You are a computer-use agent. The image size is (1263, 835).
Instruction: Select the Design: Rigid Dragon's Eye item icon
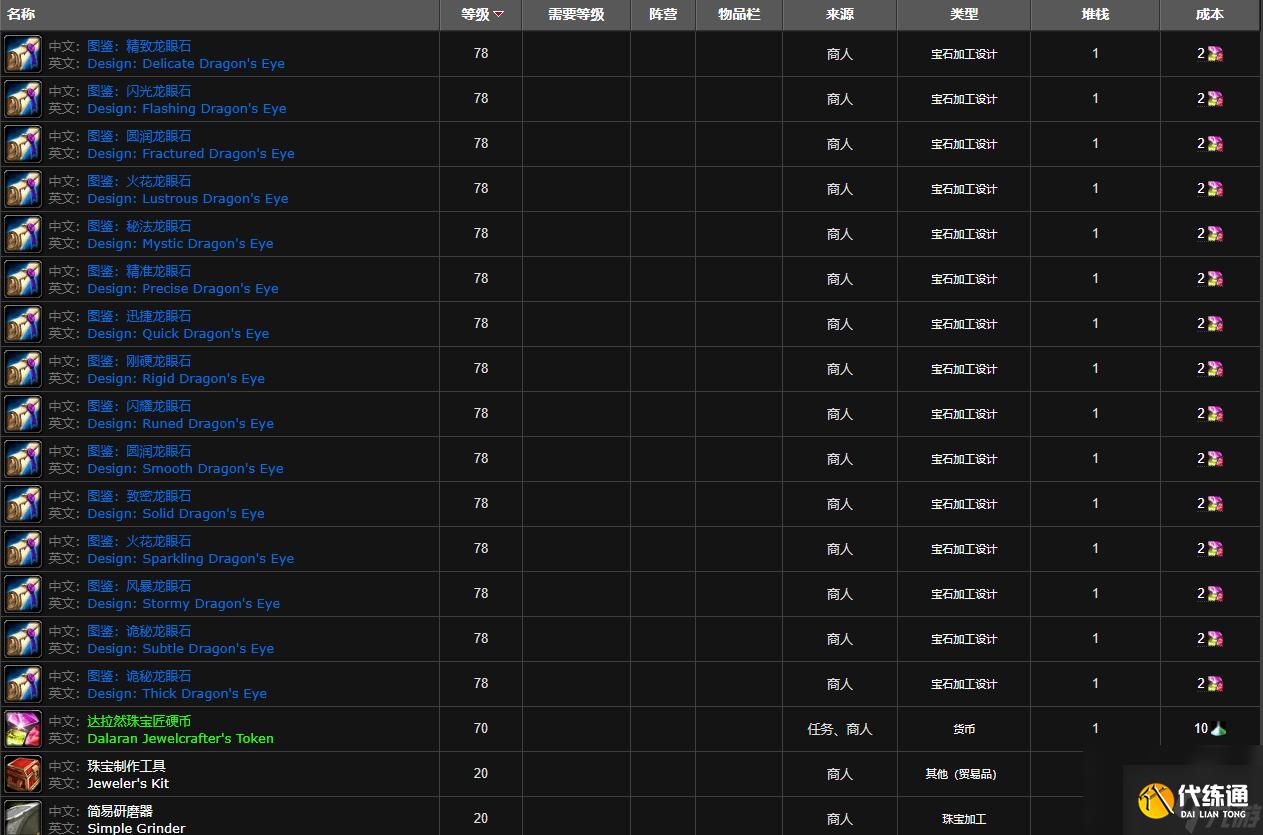[x=23, y=369]
